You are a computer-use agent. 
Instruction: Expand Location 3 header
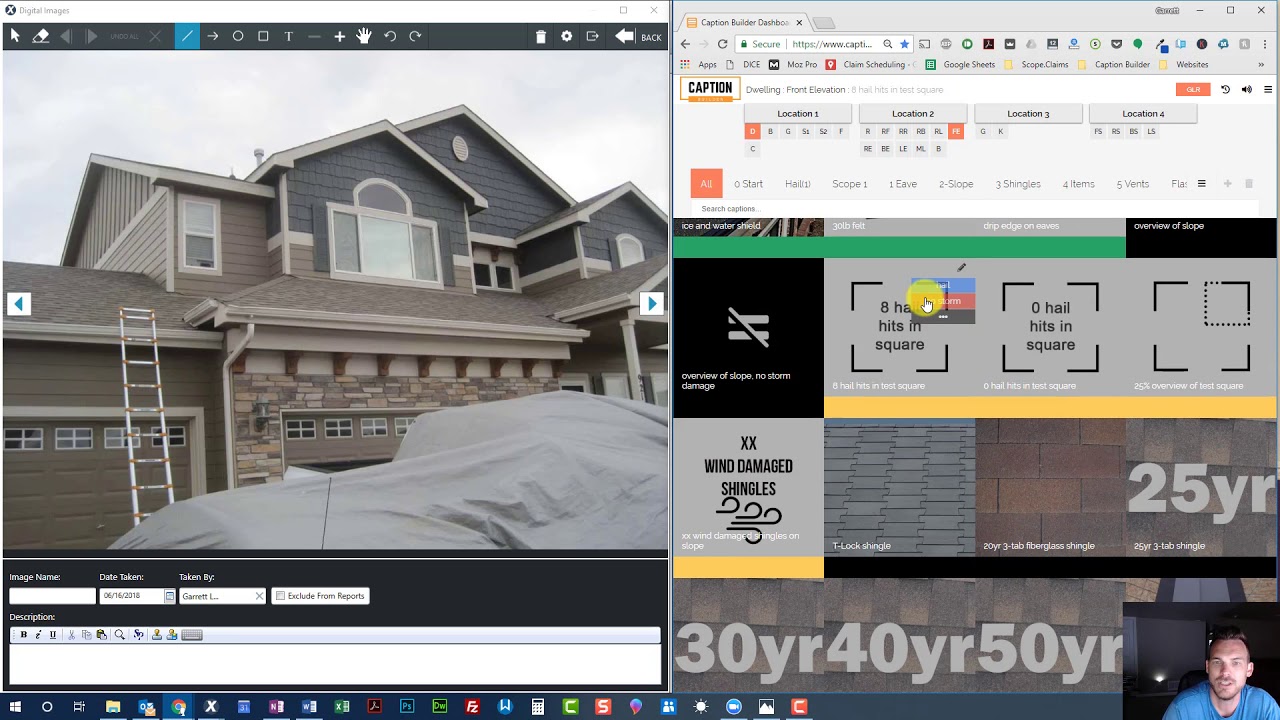tap(1028, 114)
